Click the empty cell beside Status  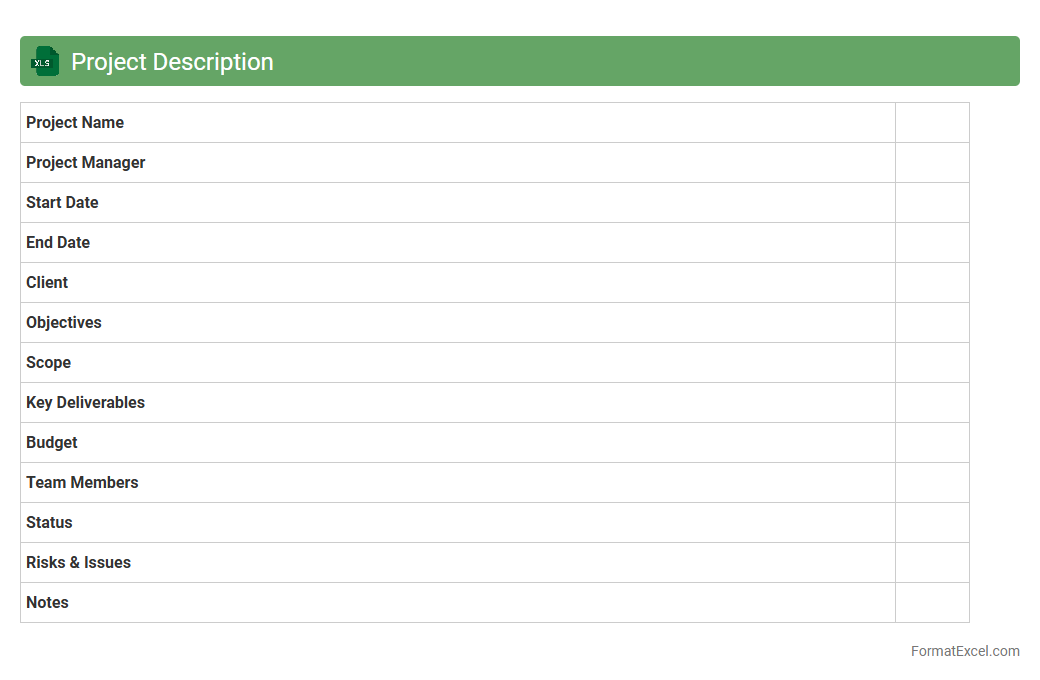point(932,523)
